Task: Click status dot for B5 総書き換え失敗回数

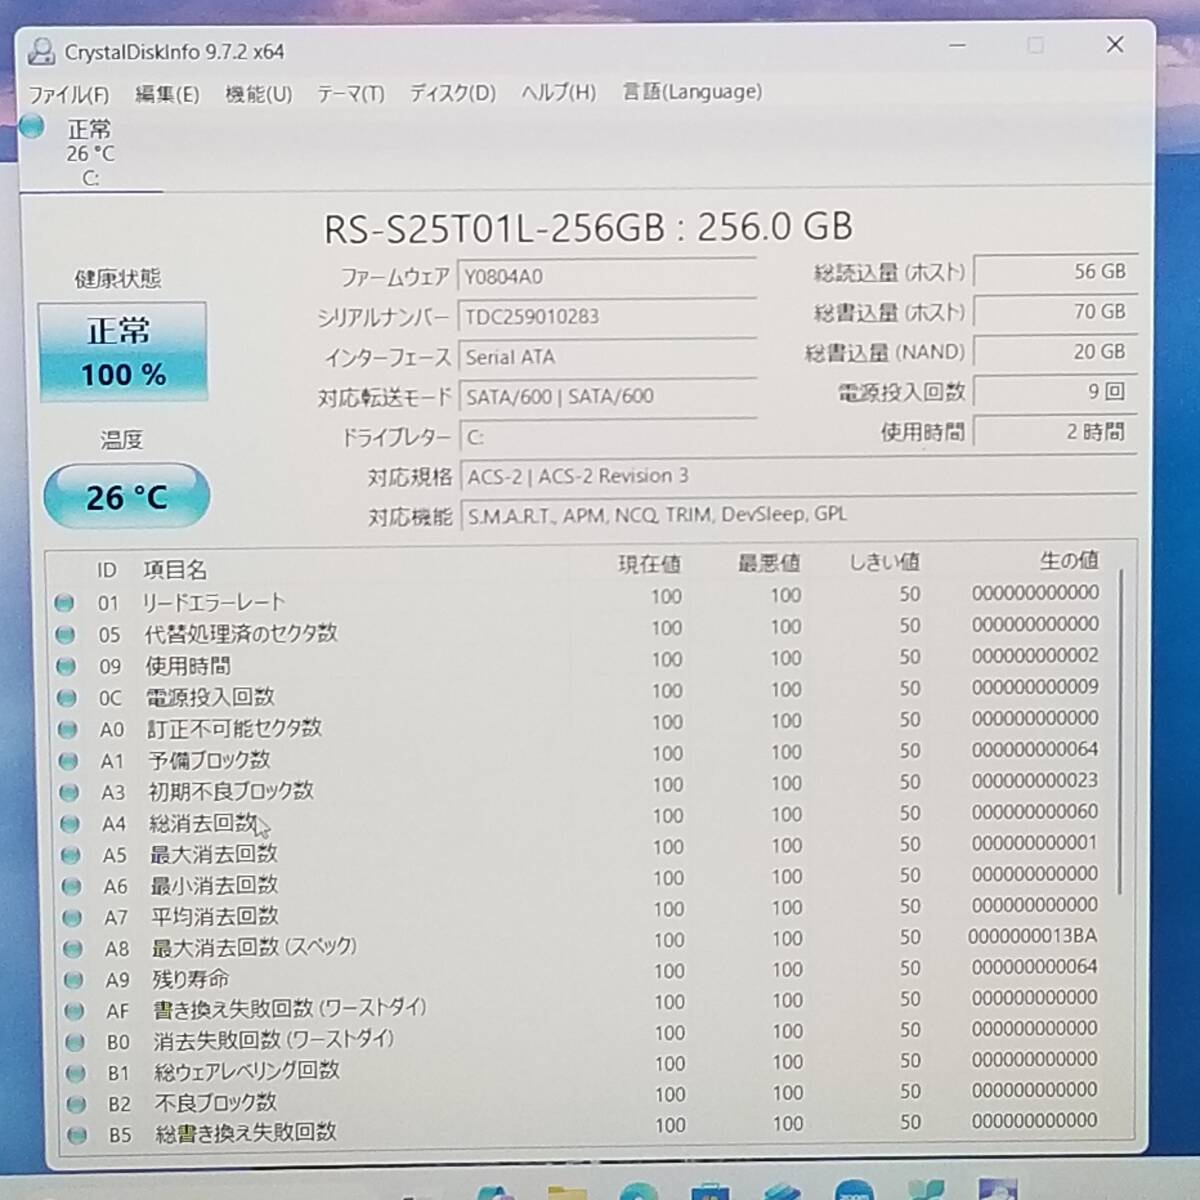Action: coord(76,1135)
